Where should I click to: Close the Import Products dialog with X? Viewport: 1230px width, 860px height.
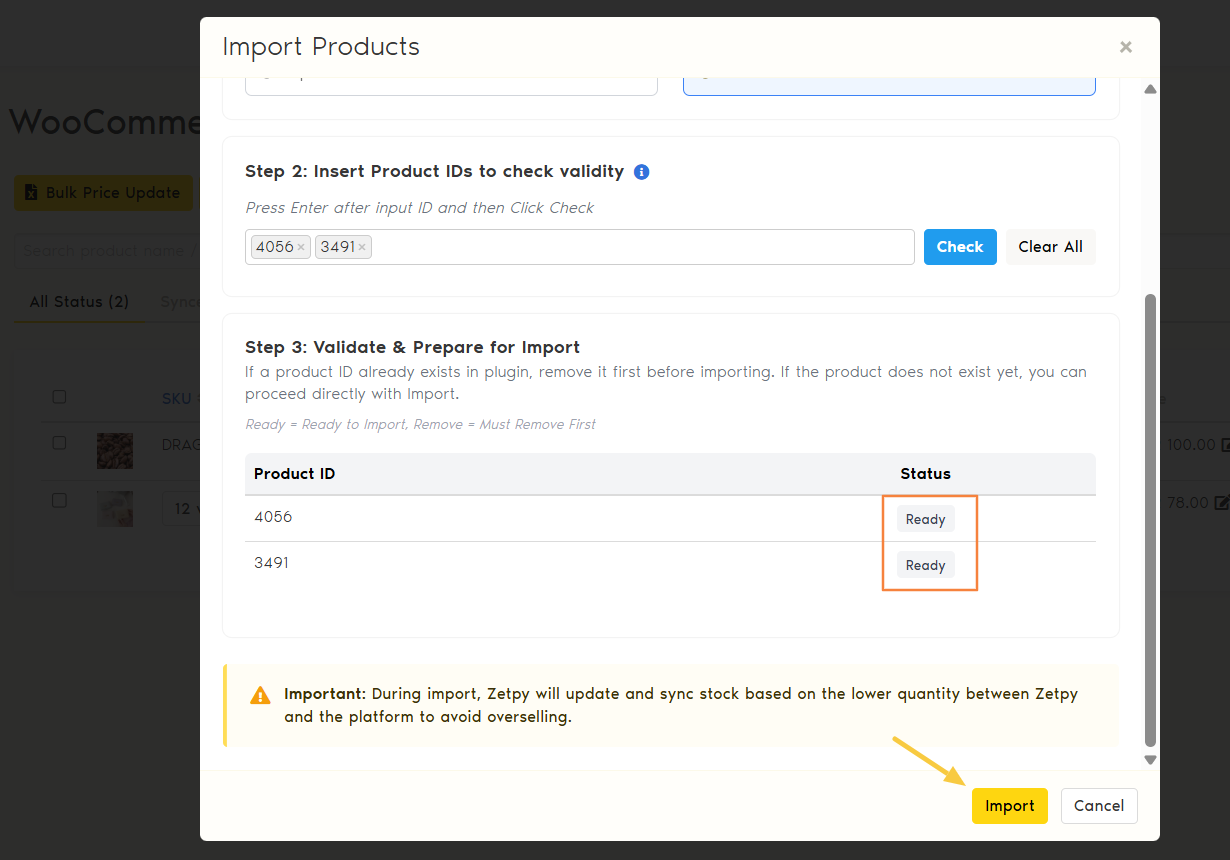[1125, 47]
